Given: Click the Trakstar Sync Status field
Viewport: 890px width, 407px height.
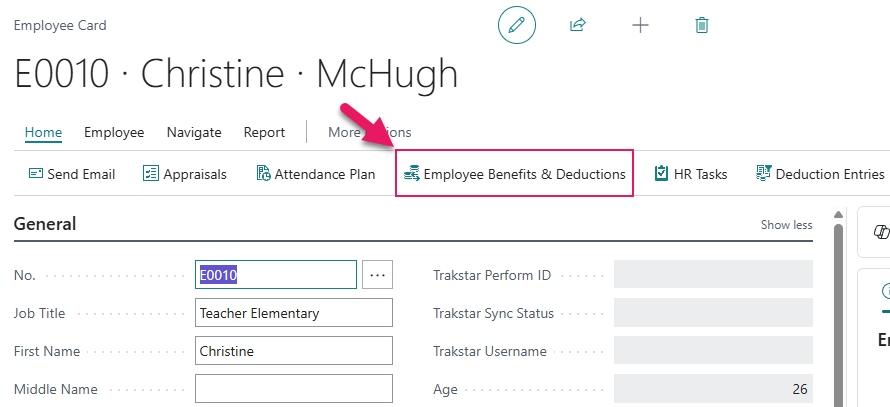Looking at the screenshot, I should [x=713, y=313].
